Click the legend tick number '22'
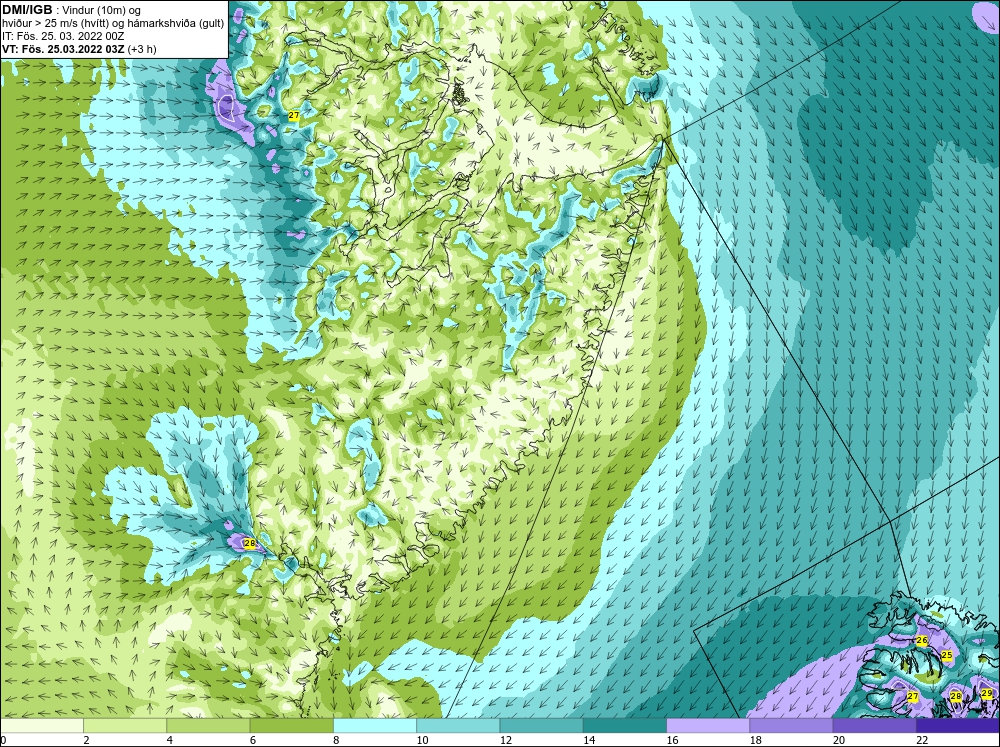The image size is (1000, 747). coord(922,740)
